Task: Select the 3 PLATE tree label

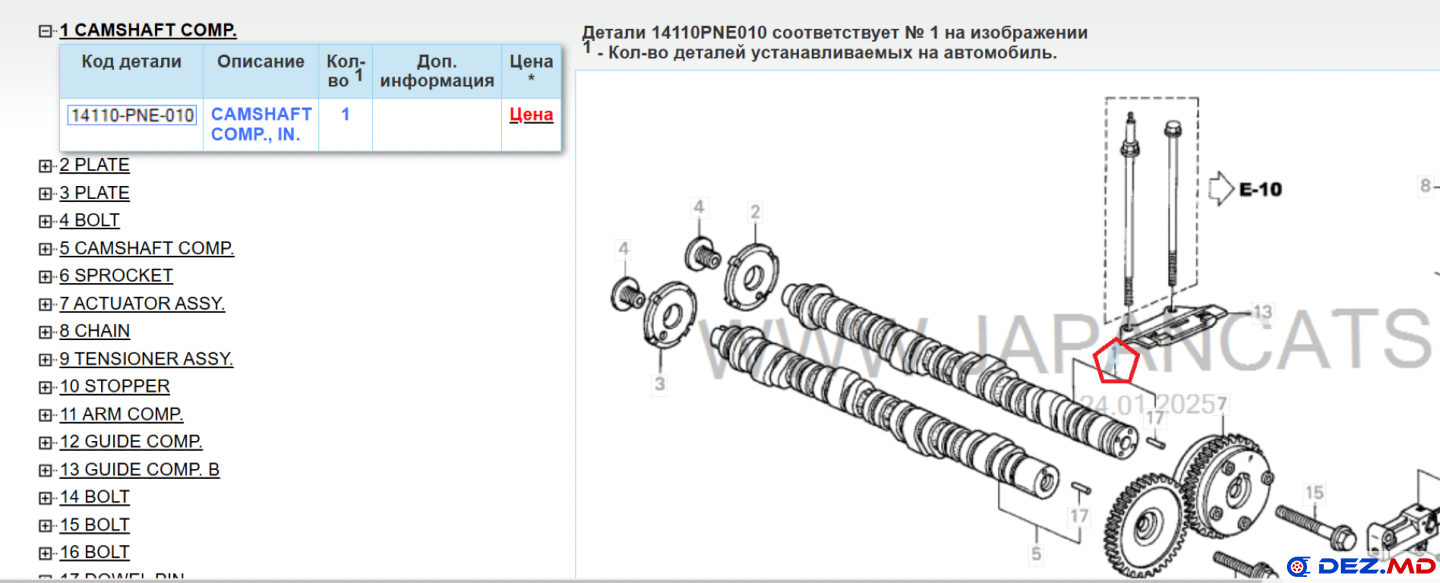Action: pos(94,193)
